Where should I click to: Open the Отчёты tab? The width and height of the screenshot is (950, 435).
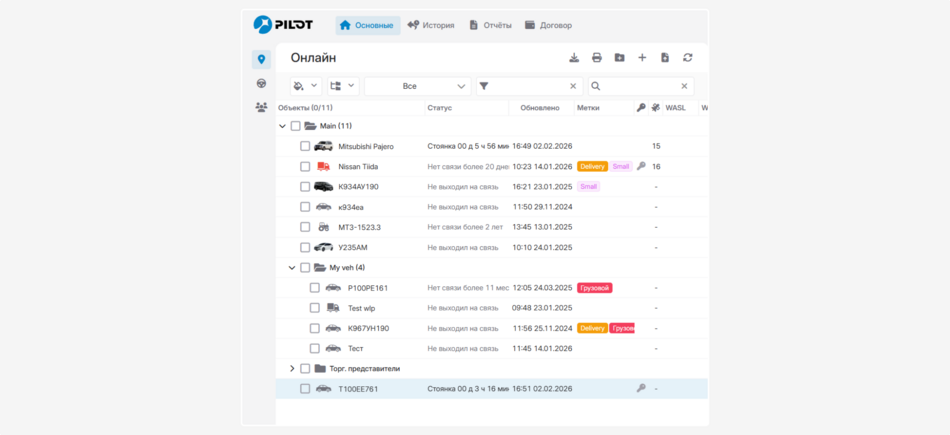490,25
